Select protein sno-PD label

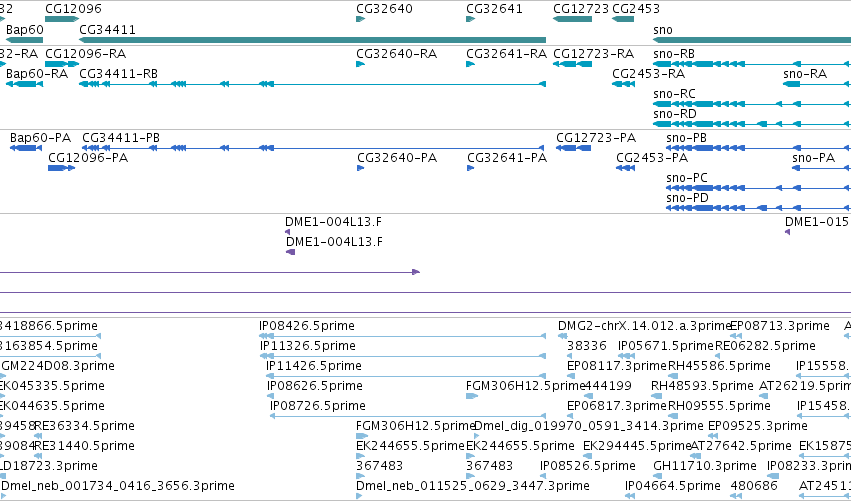(687, 198)
